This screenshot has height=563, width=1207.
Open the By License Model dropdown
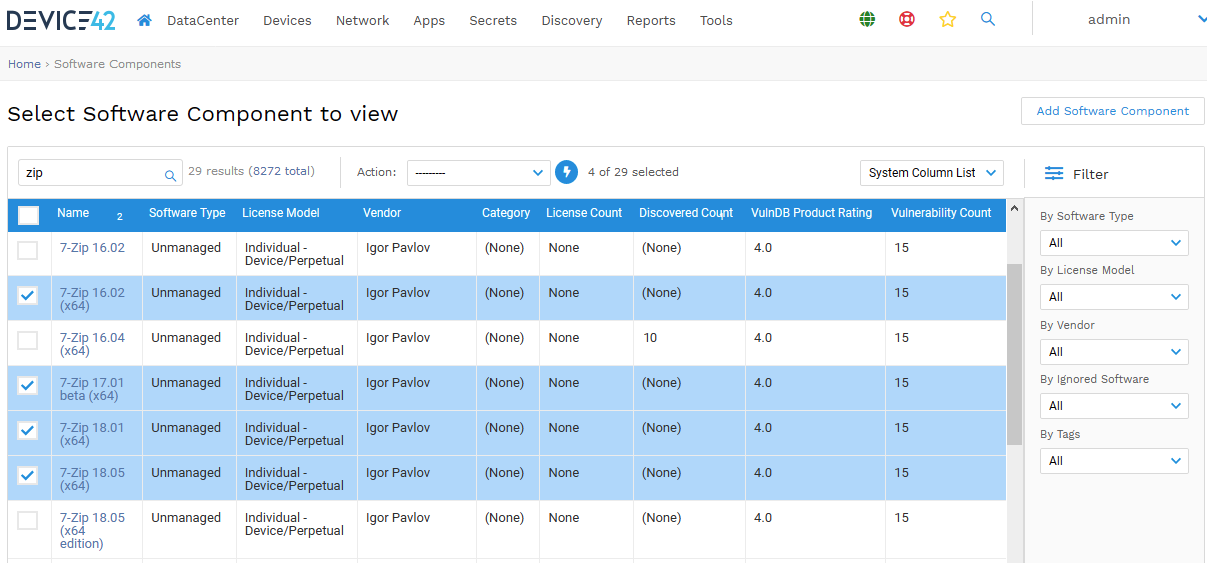click(x=1114, y=297)
